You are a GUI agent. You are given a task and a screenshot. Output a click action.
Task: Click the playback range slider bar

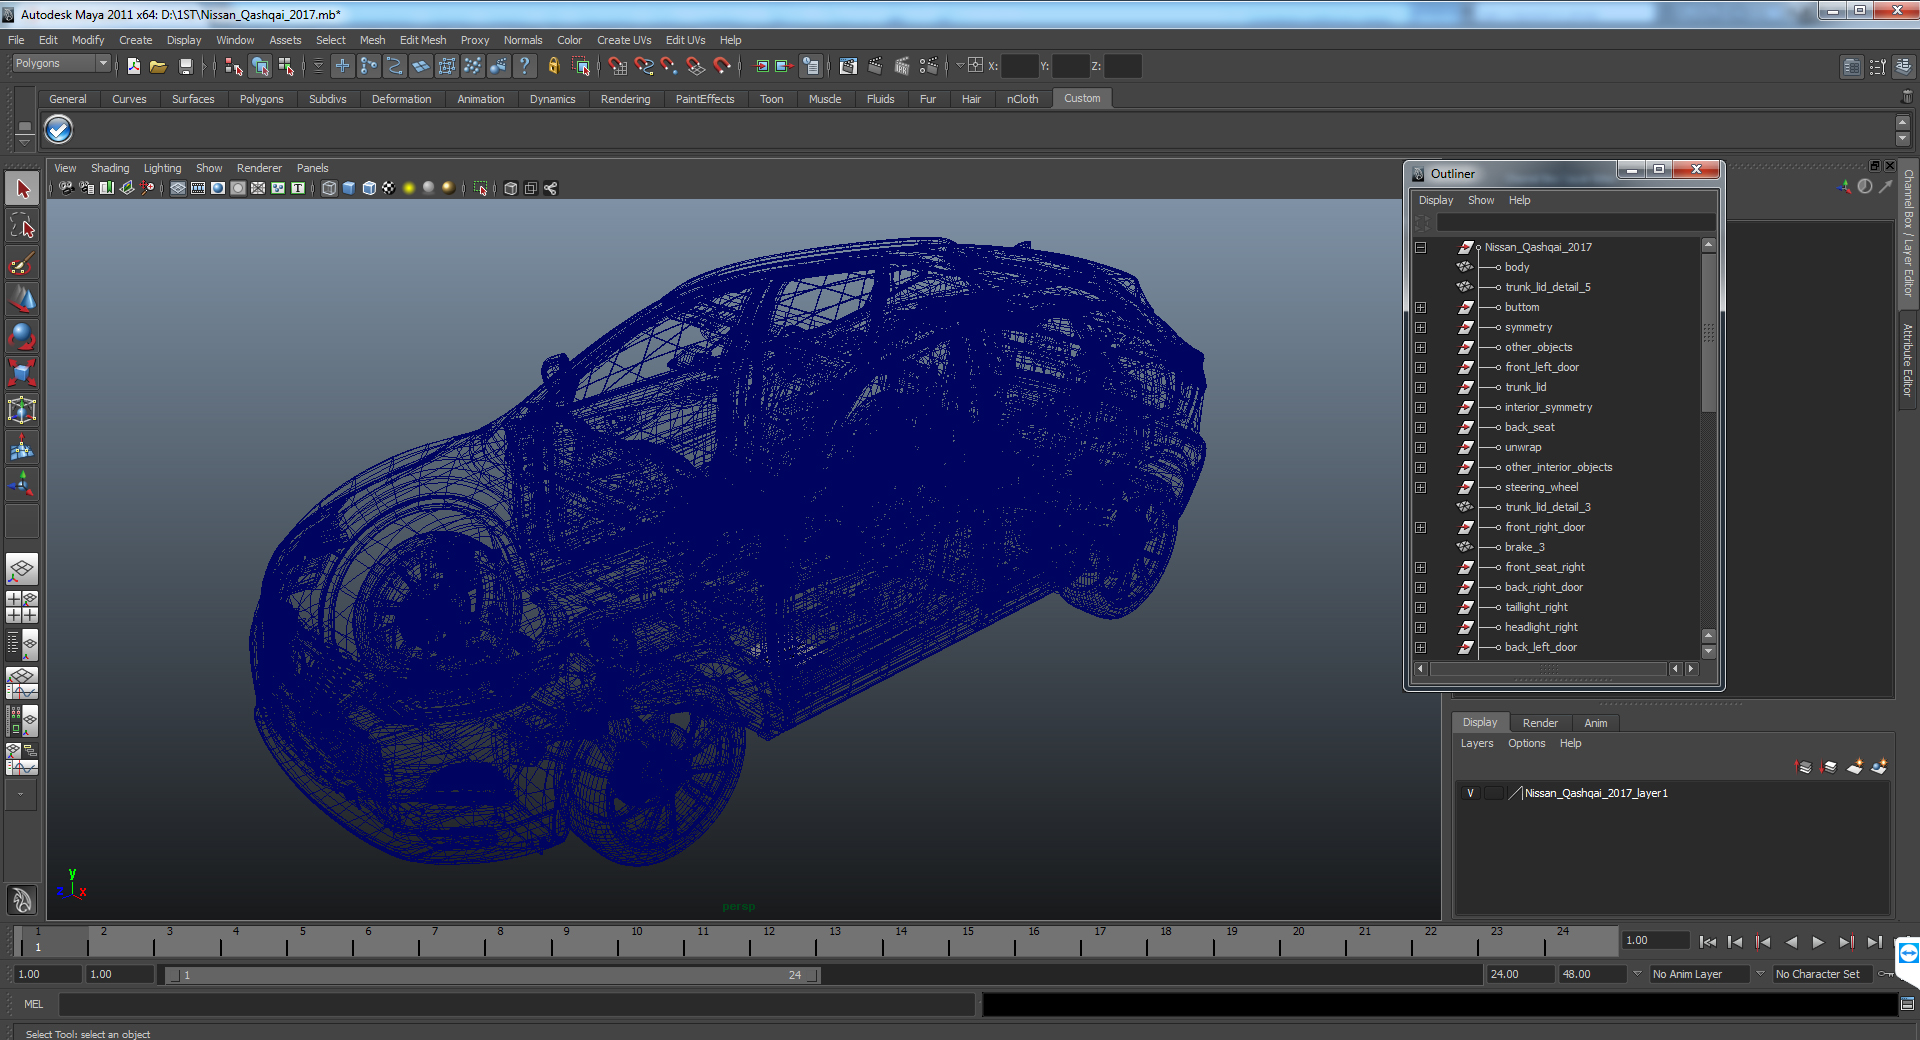492,974
